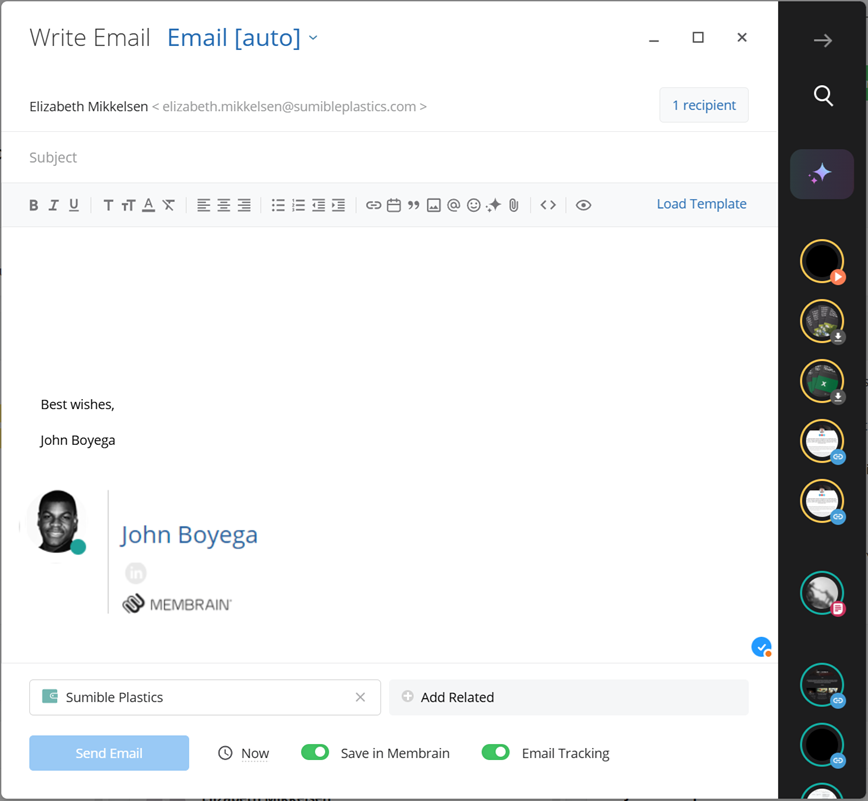This screenshot has width=868, height=801.
Task: Maximize the Write Email window
Action: click(x=698, y=38)
